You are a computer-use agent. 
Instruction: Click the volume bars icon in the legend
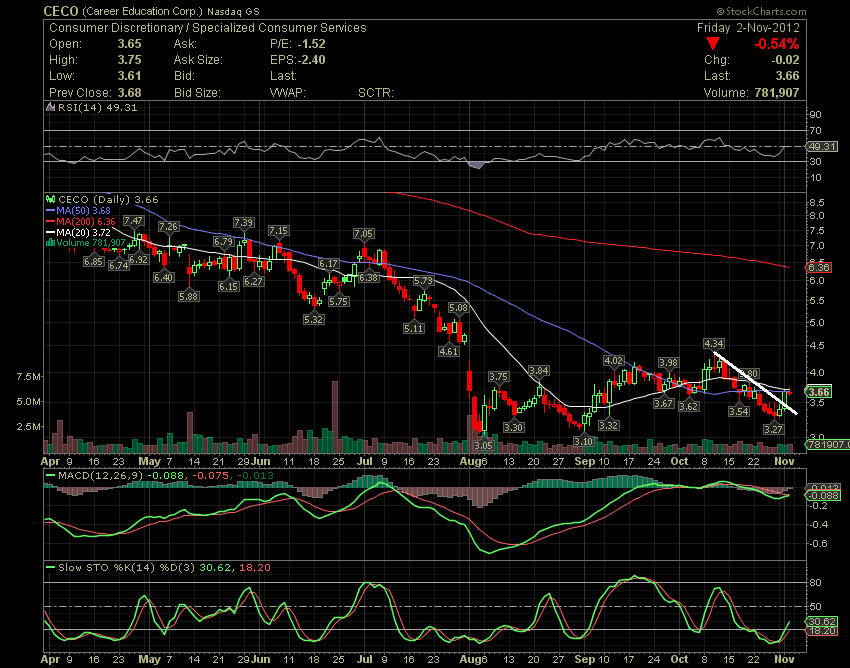51,242
